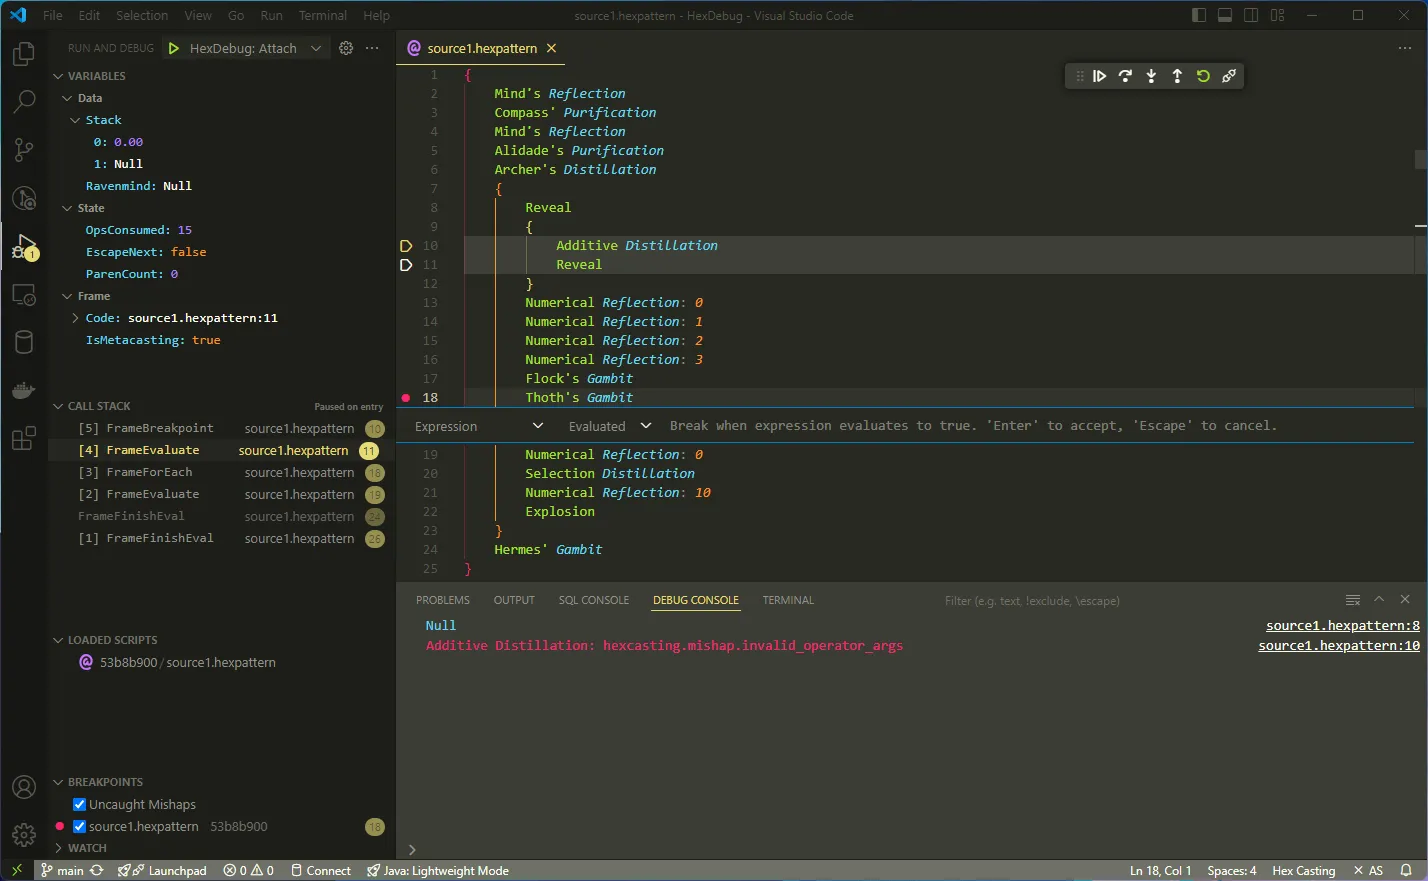This screenshot has height=881, width=1428.
Task: Disconnect the debugger using the plug icon
Action: coord(1229,75)
